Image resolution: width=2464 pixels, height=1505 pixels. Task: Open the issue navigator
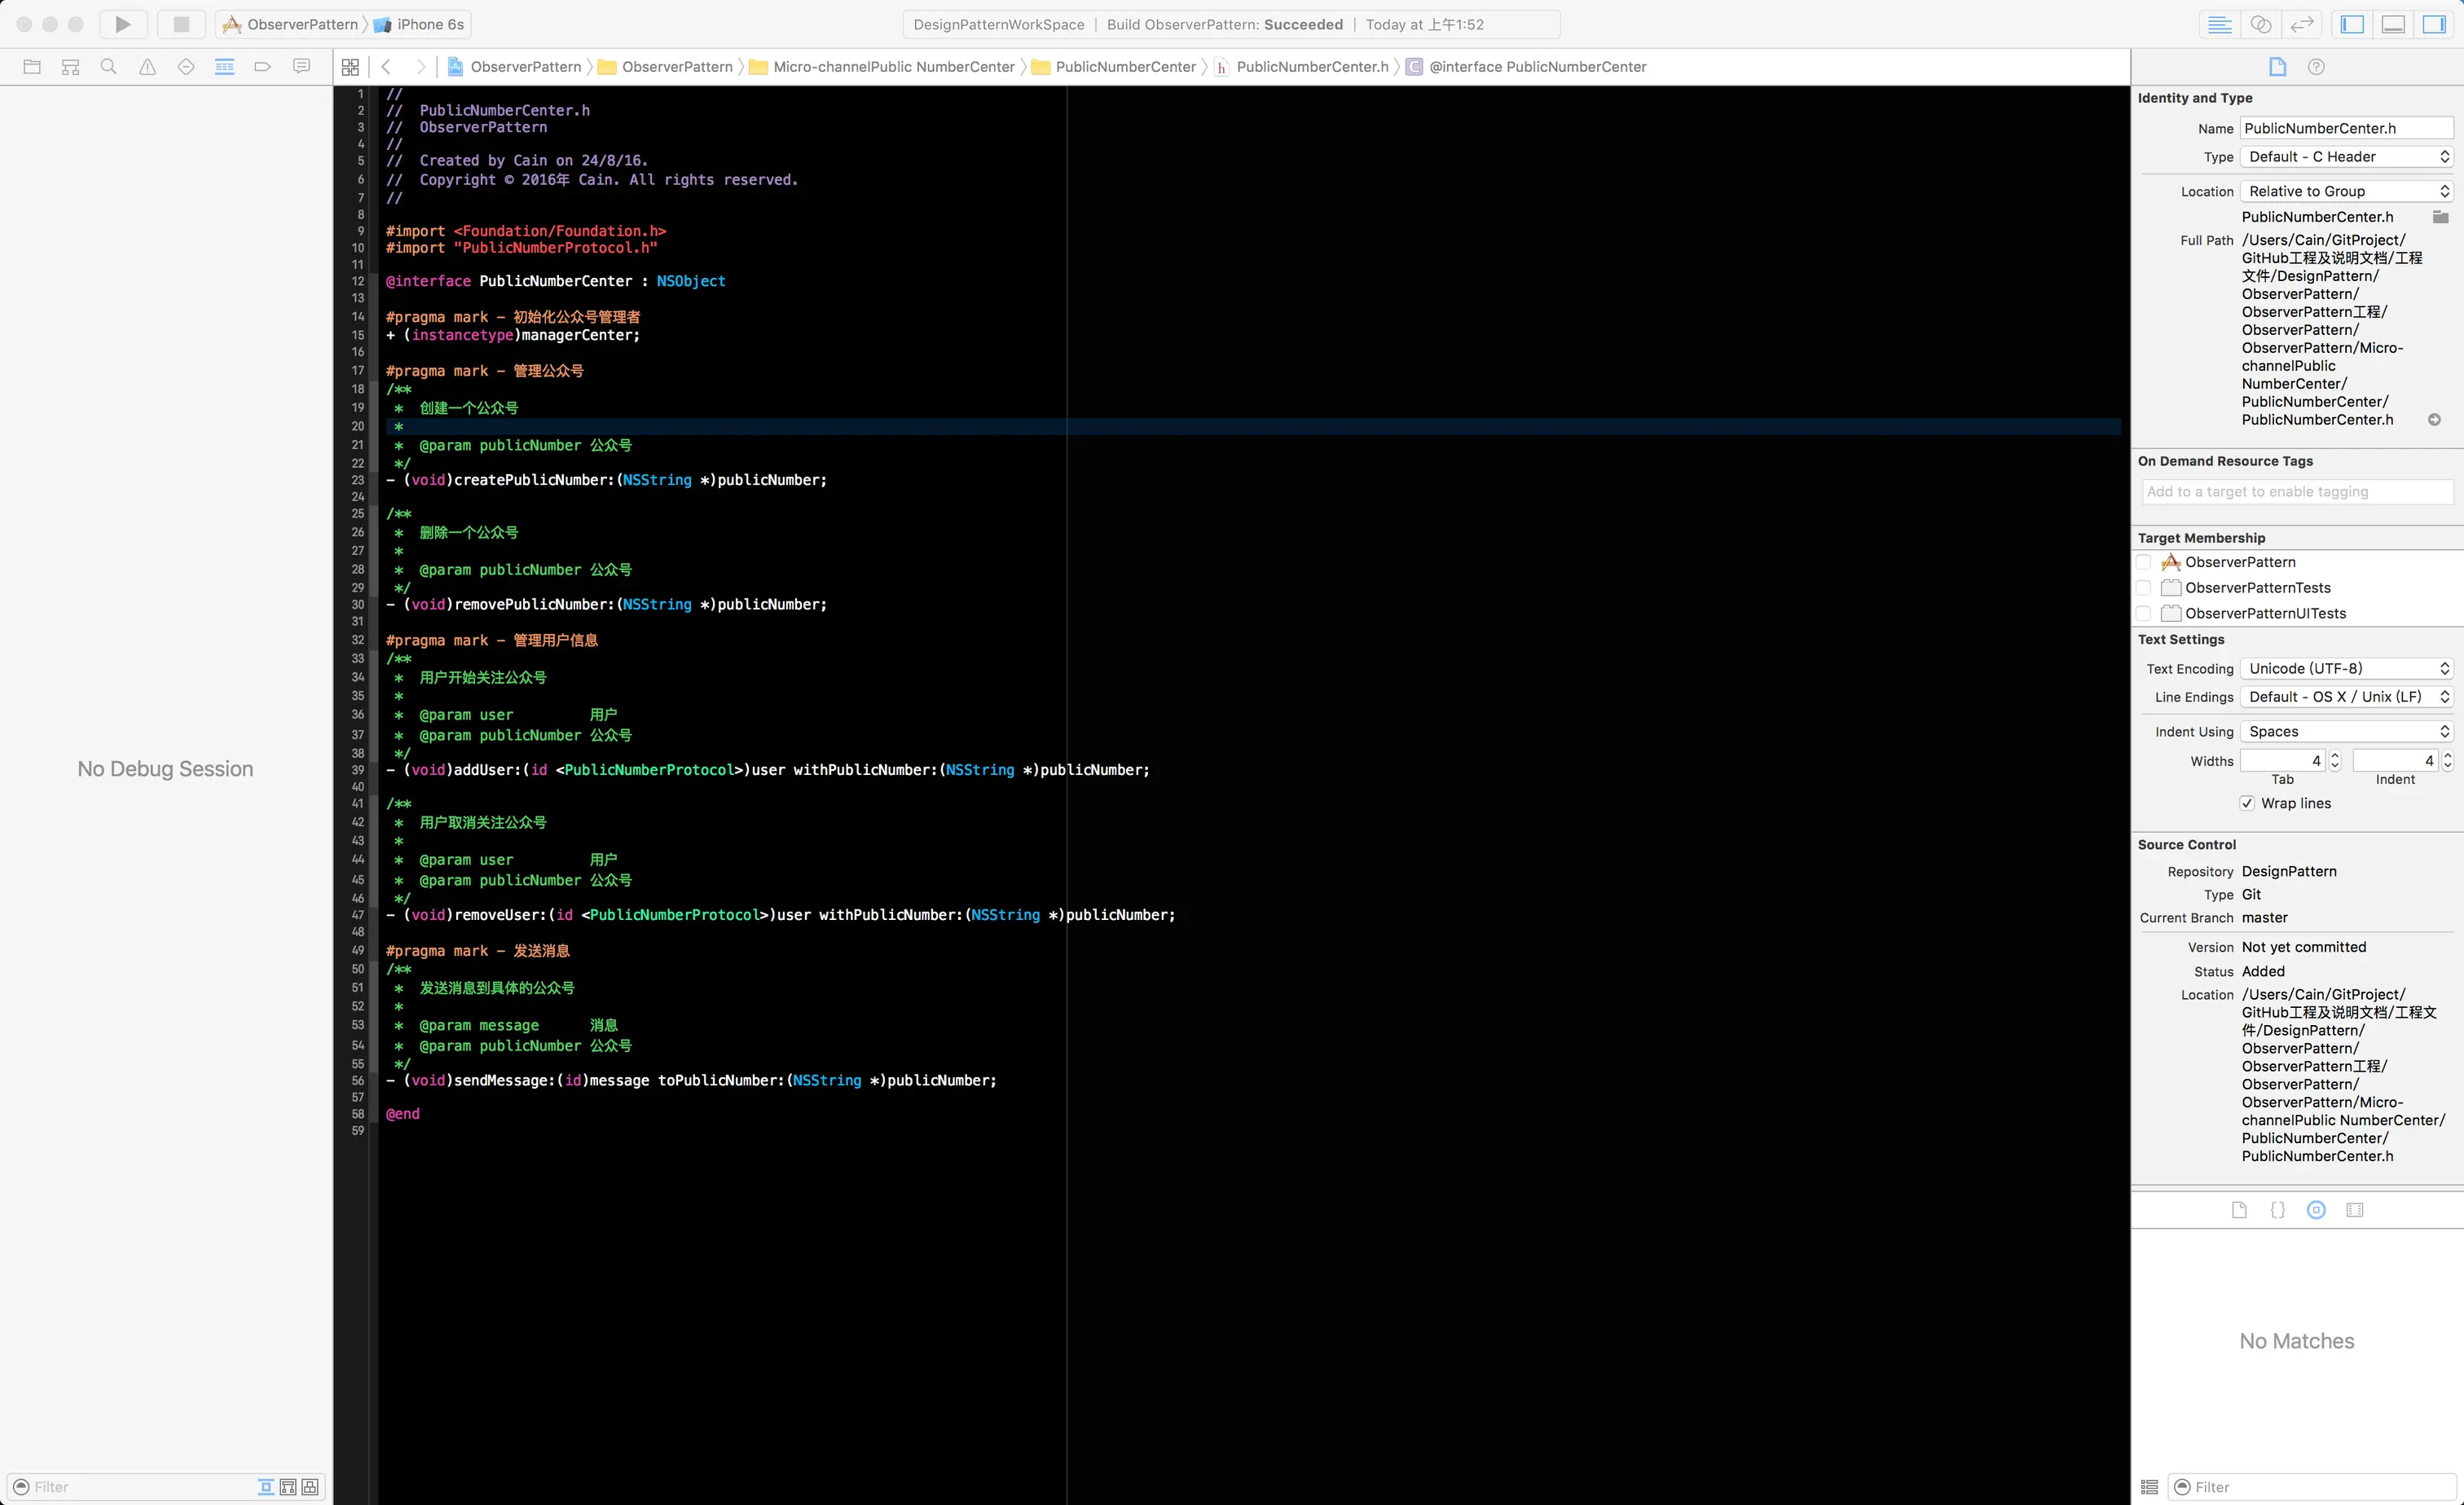[147, 67]
